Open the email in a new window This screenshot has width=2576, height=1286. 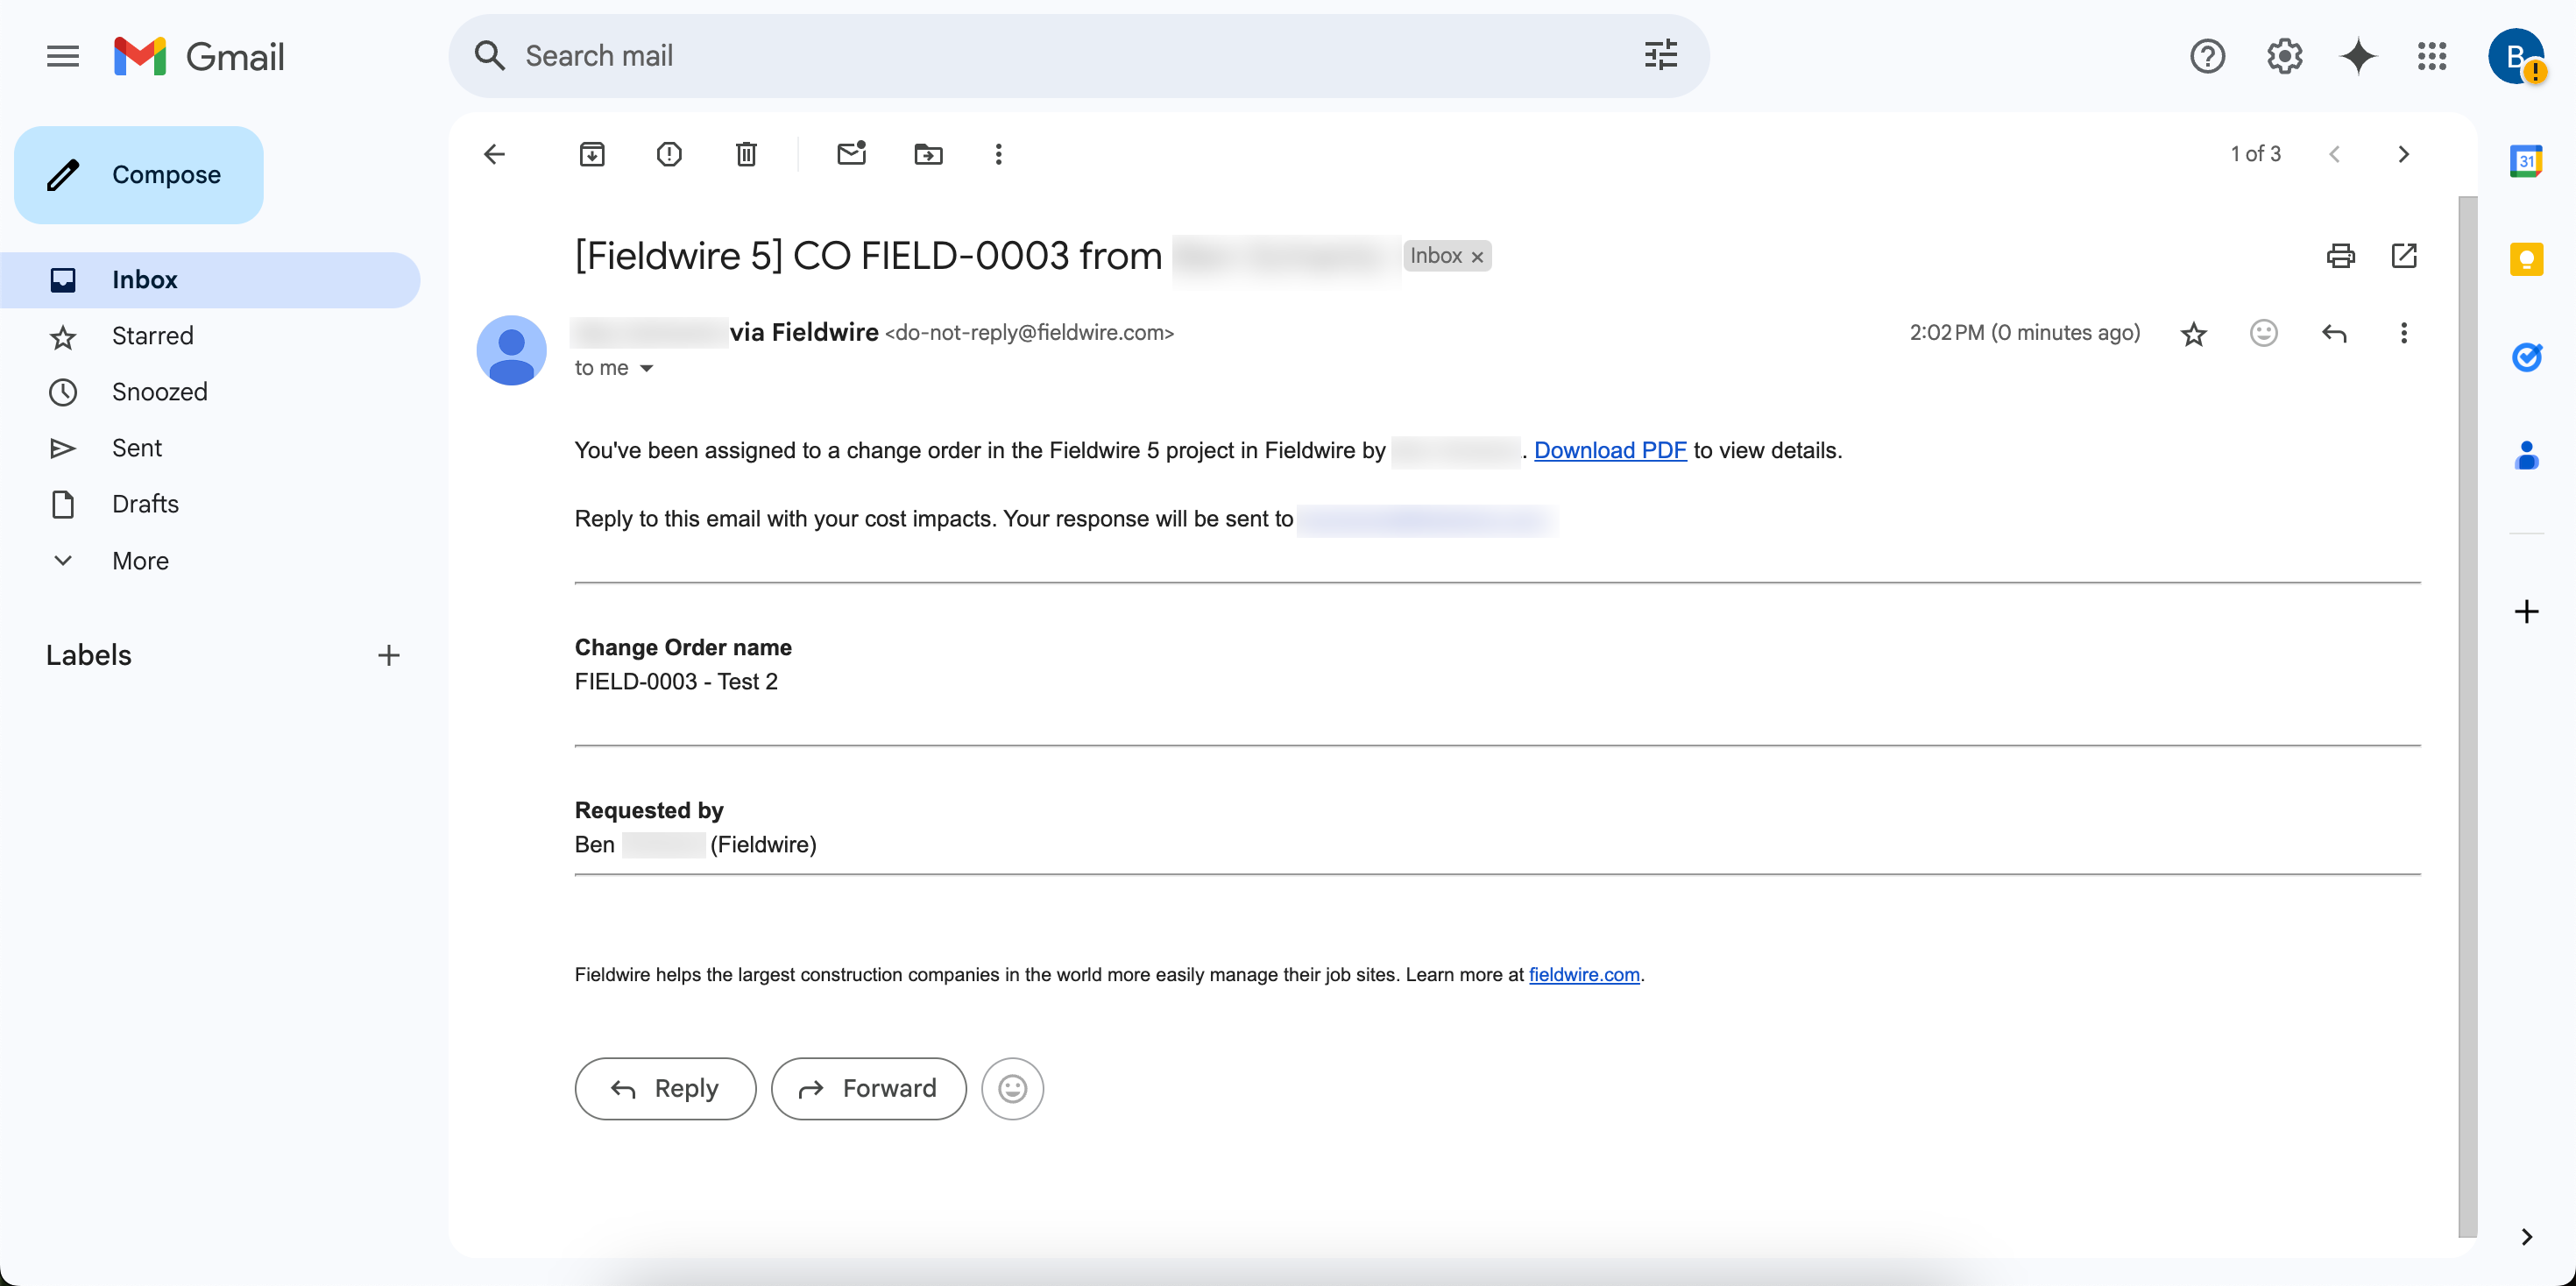point(2404,256)
